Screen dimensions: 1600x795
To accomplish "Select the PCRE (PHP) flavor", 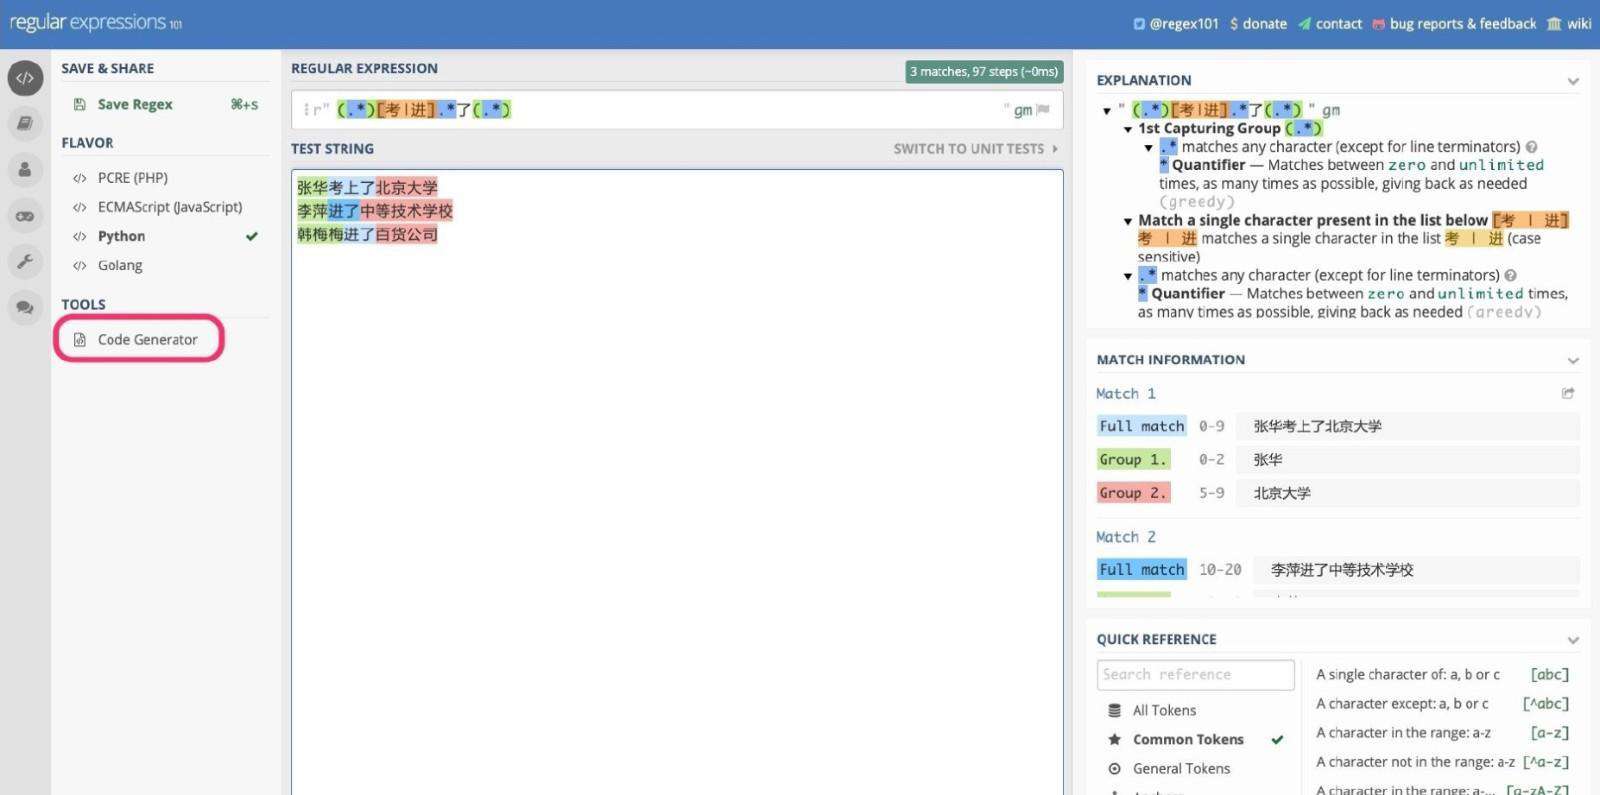I will 133,178.
